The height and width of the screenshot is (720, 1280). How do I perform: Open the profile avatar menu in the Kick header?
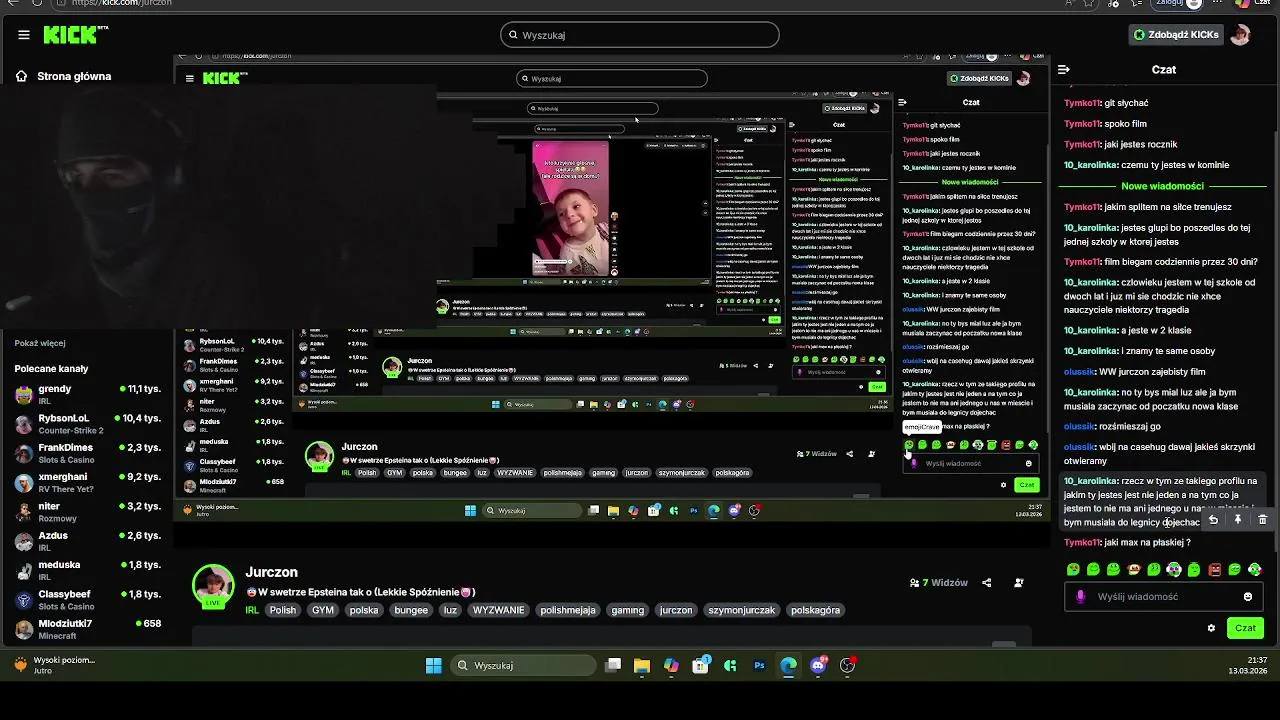[1241, 35]
